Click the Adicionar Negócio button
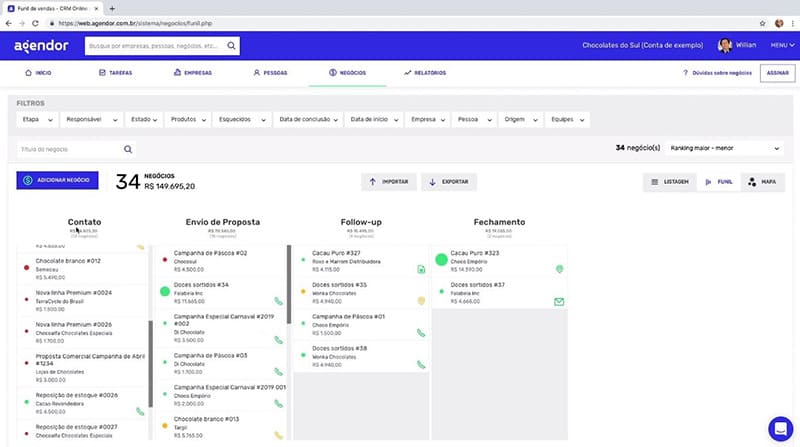This screenshot has width=800, height=447. [57, 180]
